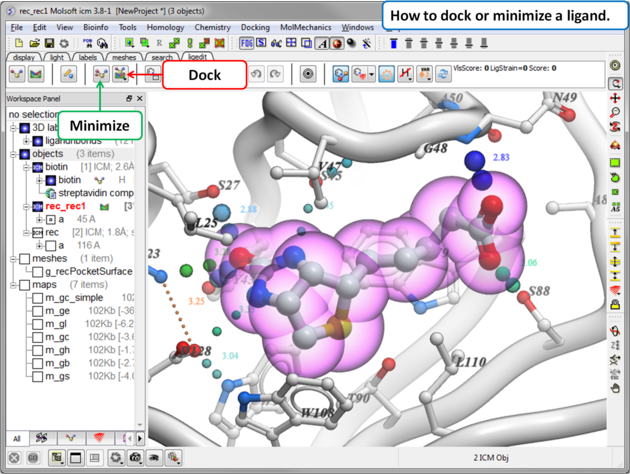Switch to the display tab
The width and height of the screenshot is (630, 474).
pyautogui.click(x=24, y=57)
